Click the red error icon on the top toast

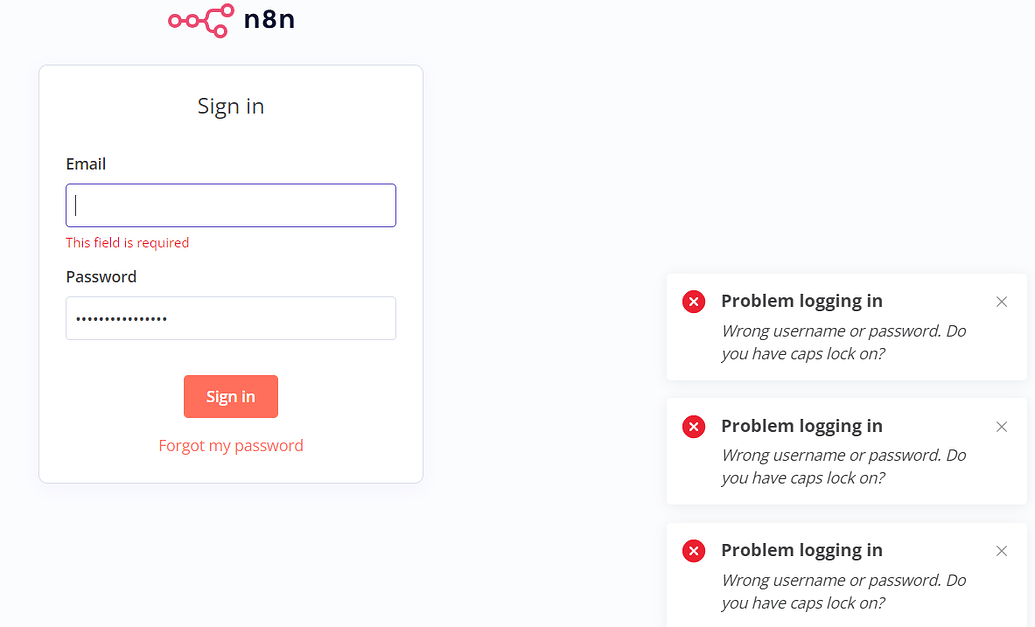coord(693,301)
